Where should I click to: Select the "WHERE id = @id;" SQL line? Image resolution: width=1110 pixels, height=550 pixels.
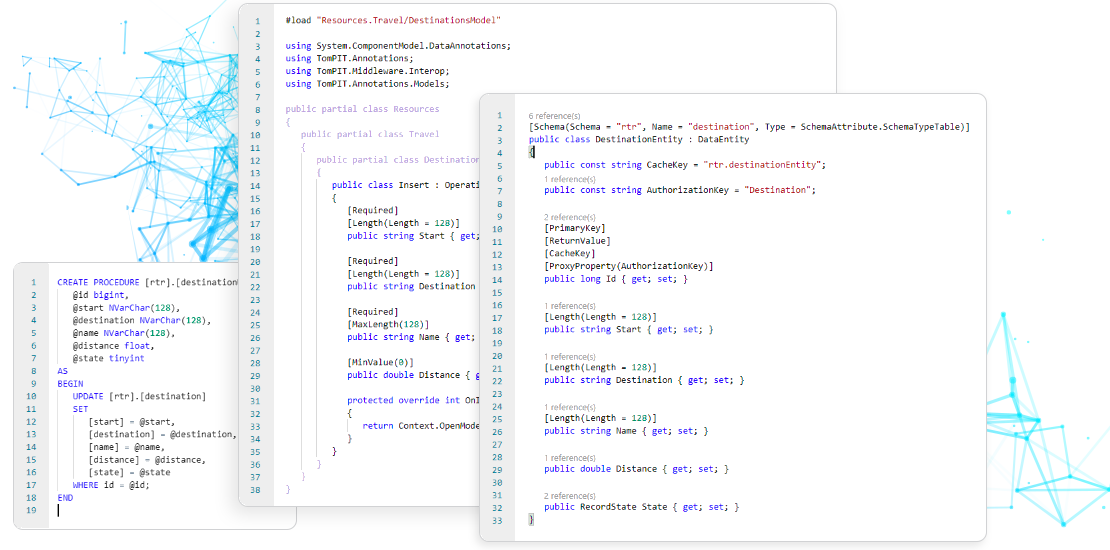coord(112,485)
